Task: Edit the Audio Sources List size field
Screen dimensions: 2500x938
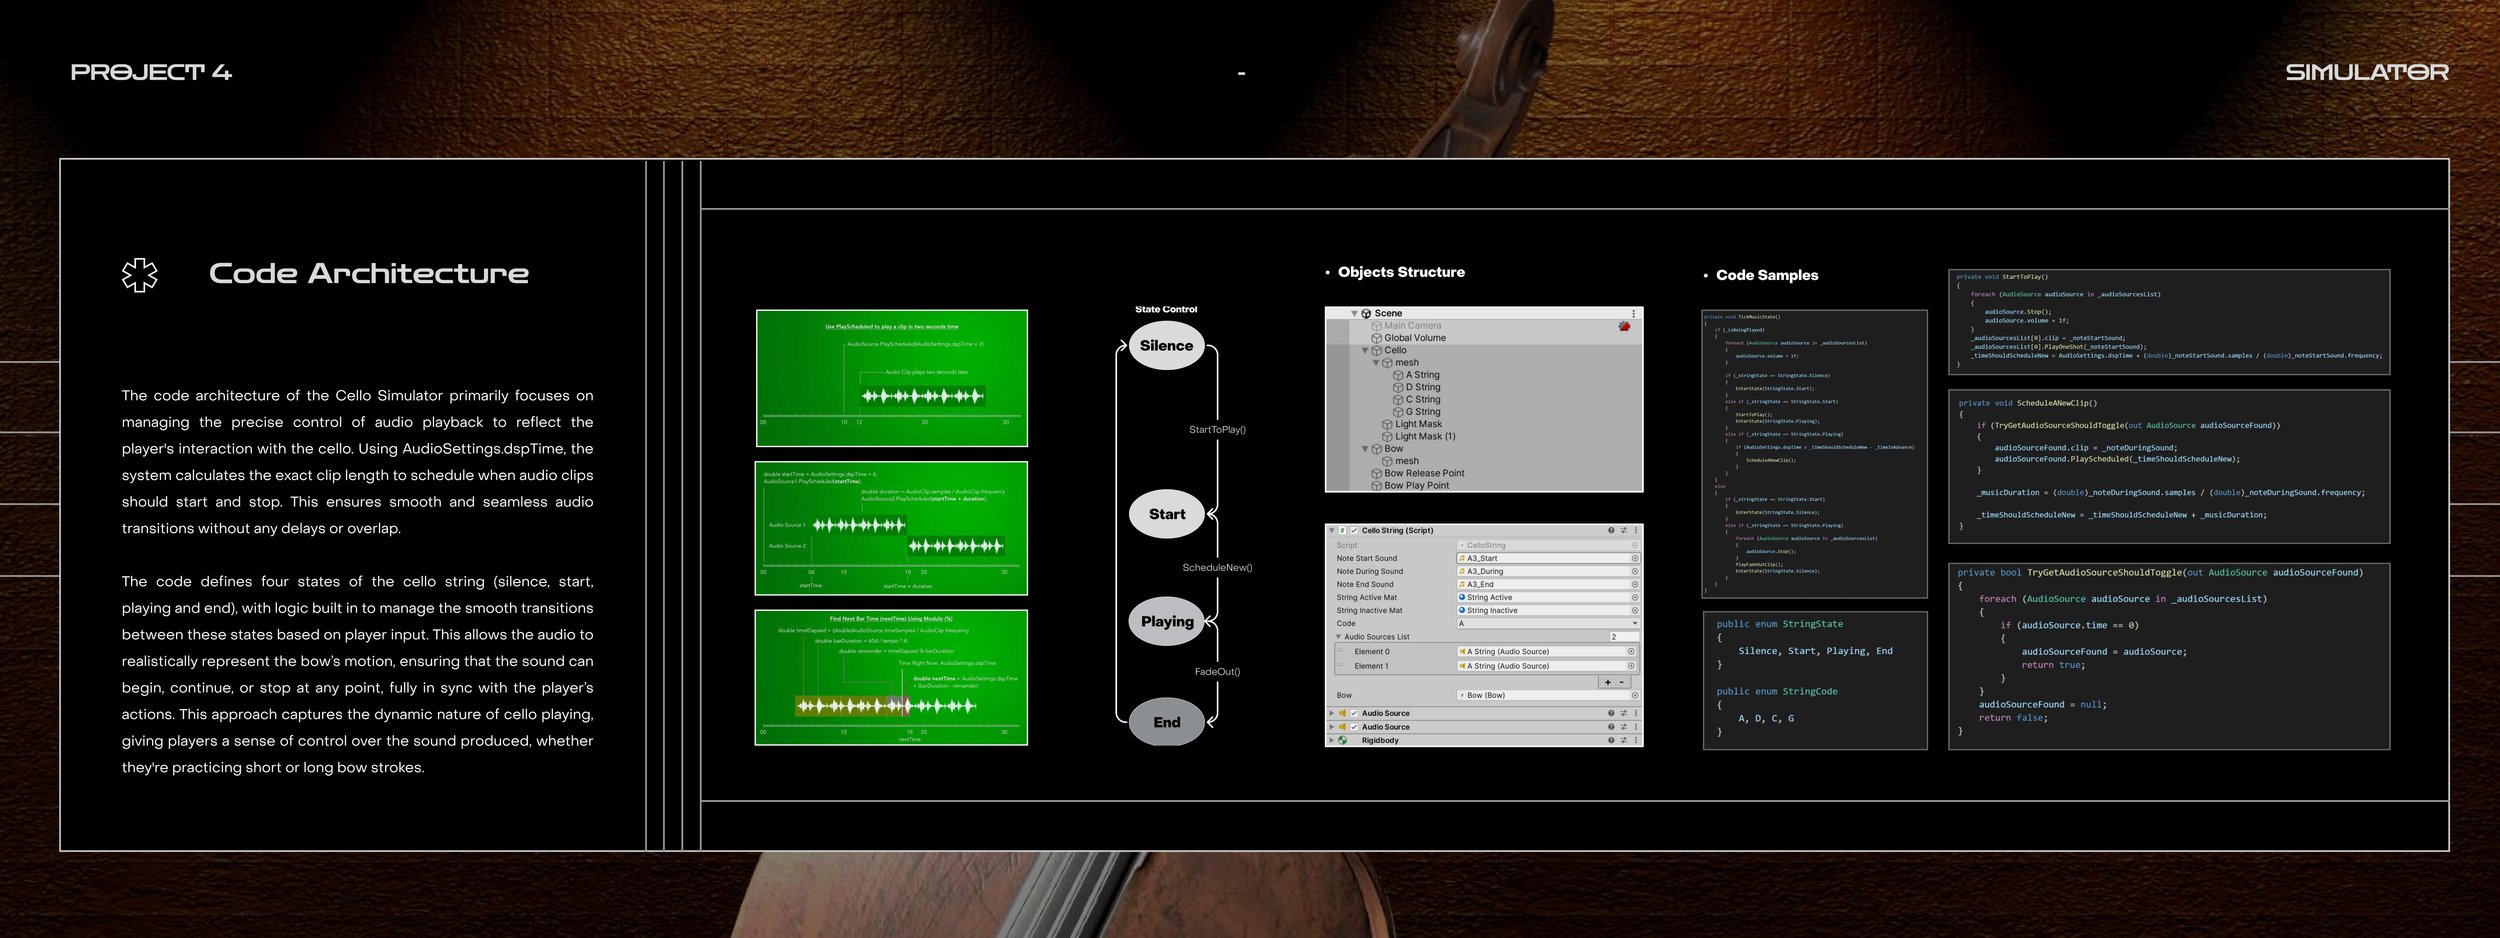Action: tap(1623, 637)
